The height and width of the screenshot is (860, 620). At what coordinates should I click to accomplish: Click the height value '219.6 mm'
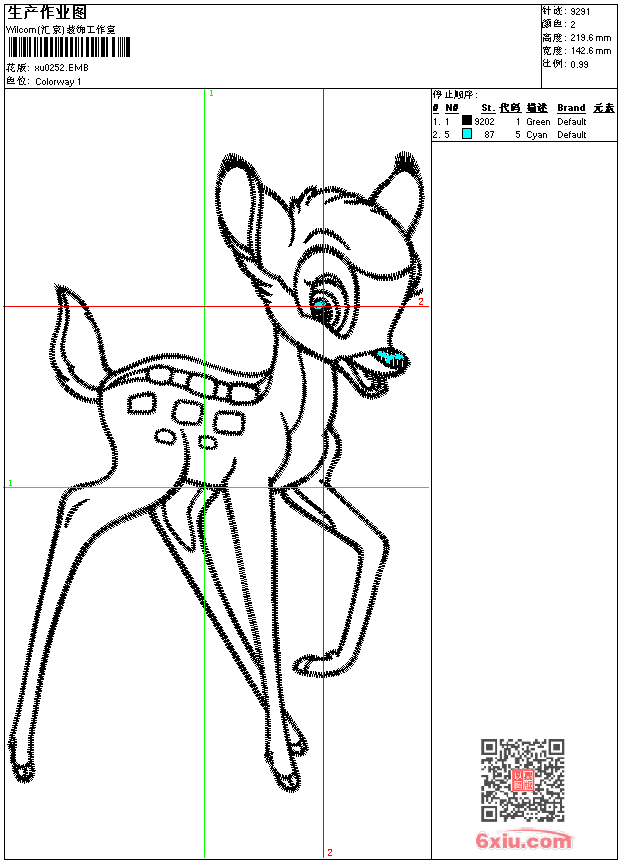point(590,38)
